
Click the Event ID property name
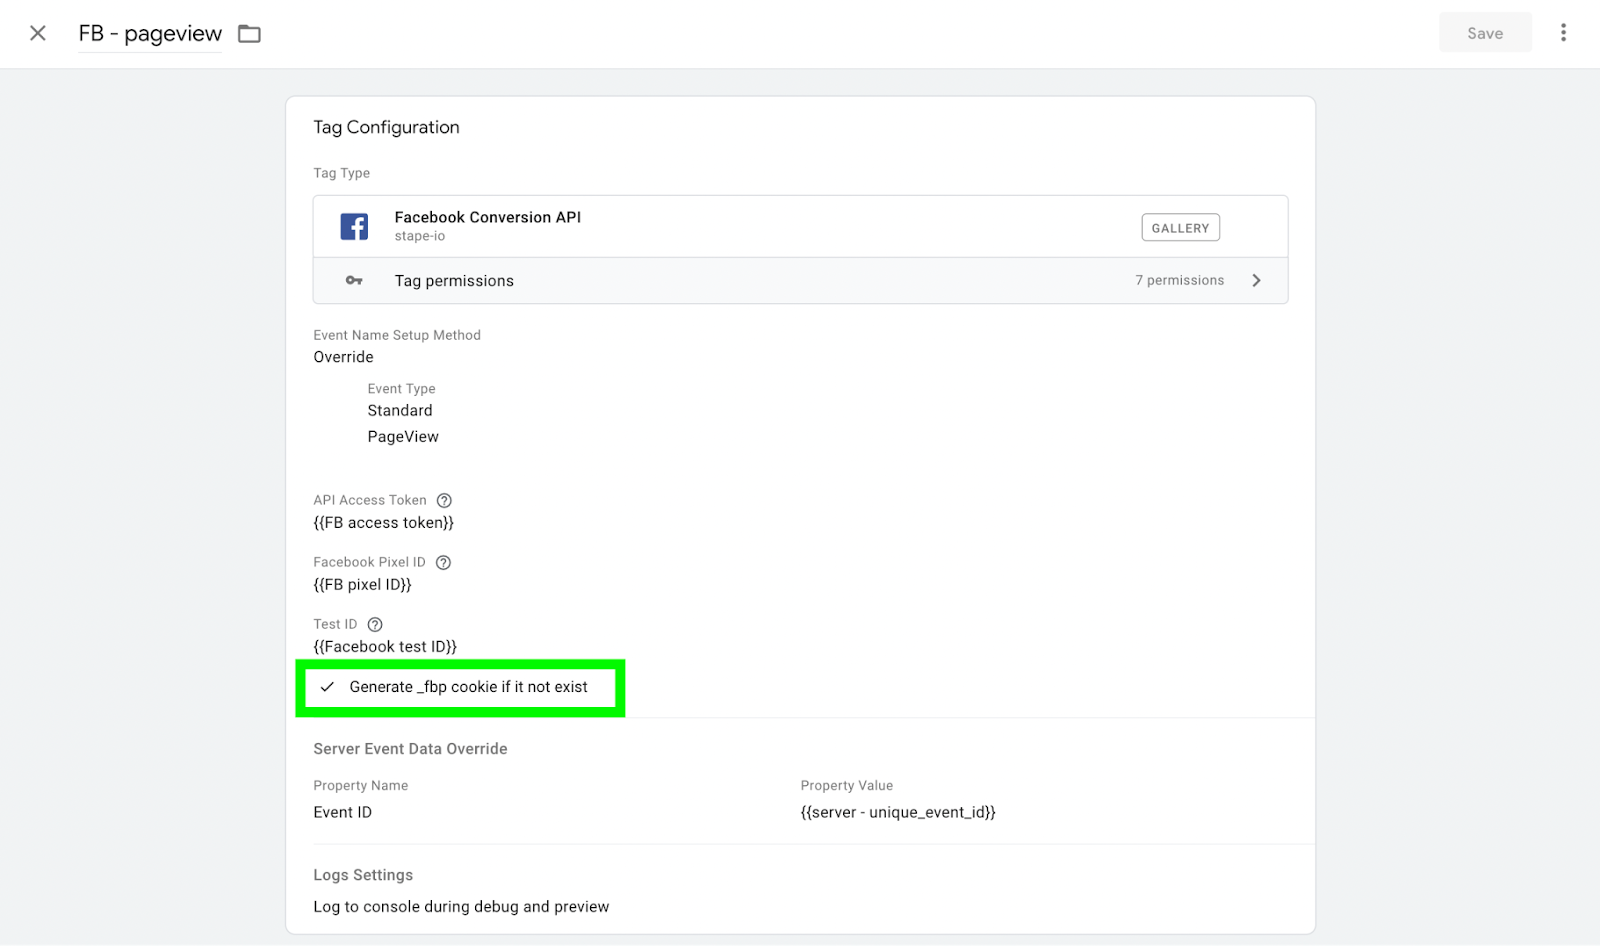pyautogui.click(x=342, y=813)
